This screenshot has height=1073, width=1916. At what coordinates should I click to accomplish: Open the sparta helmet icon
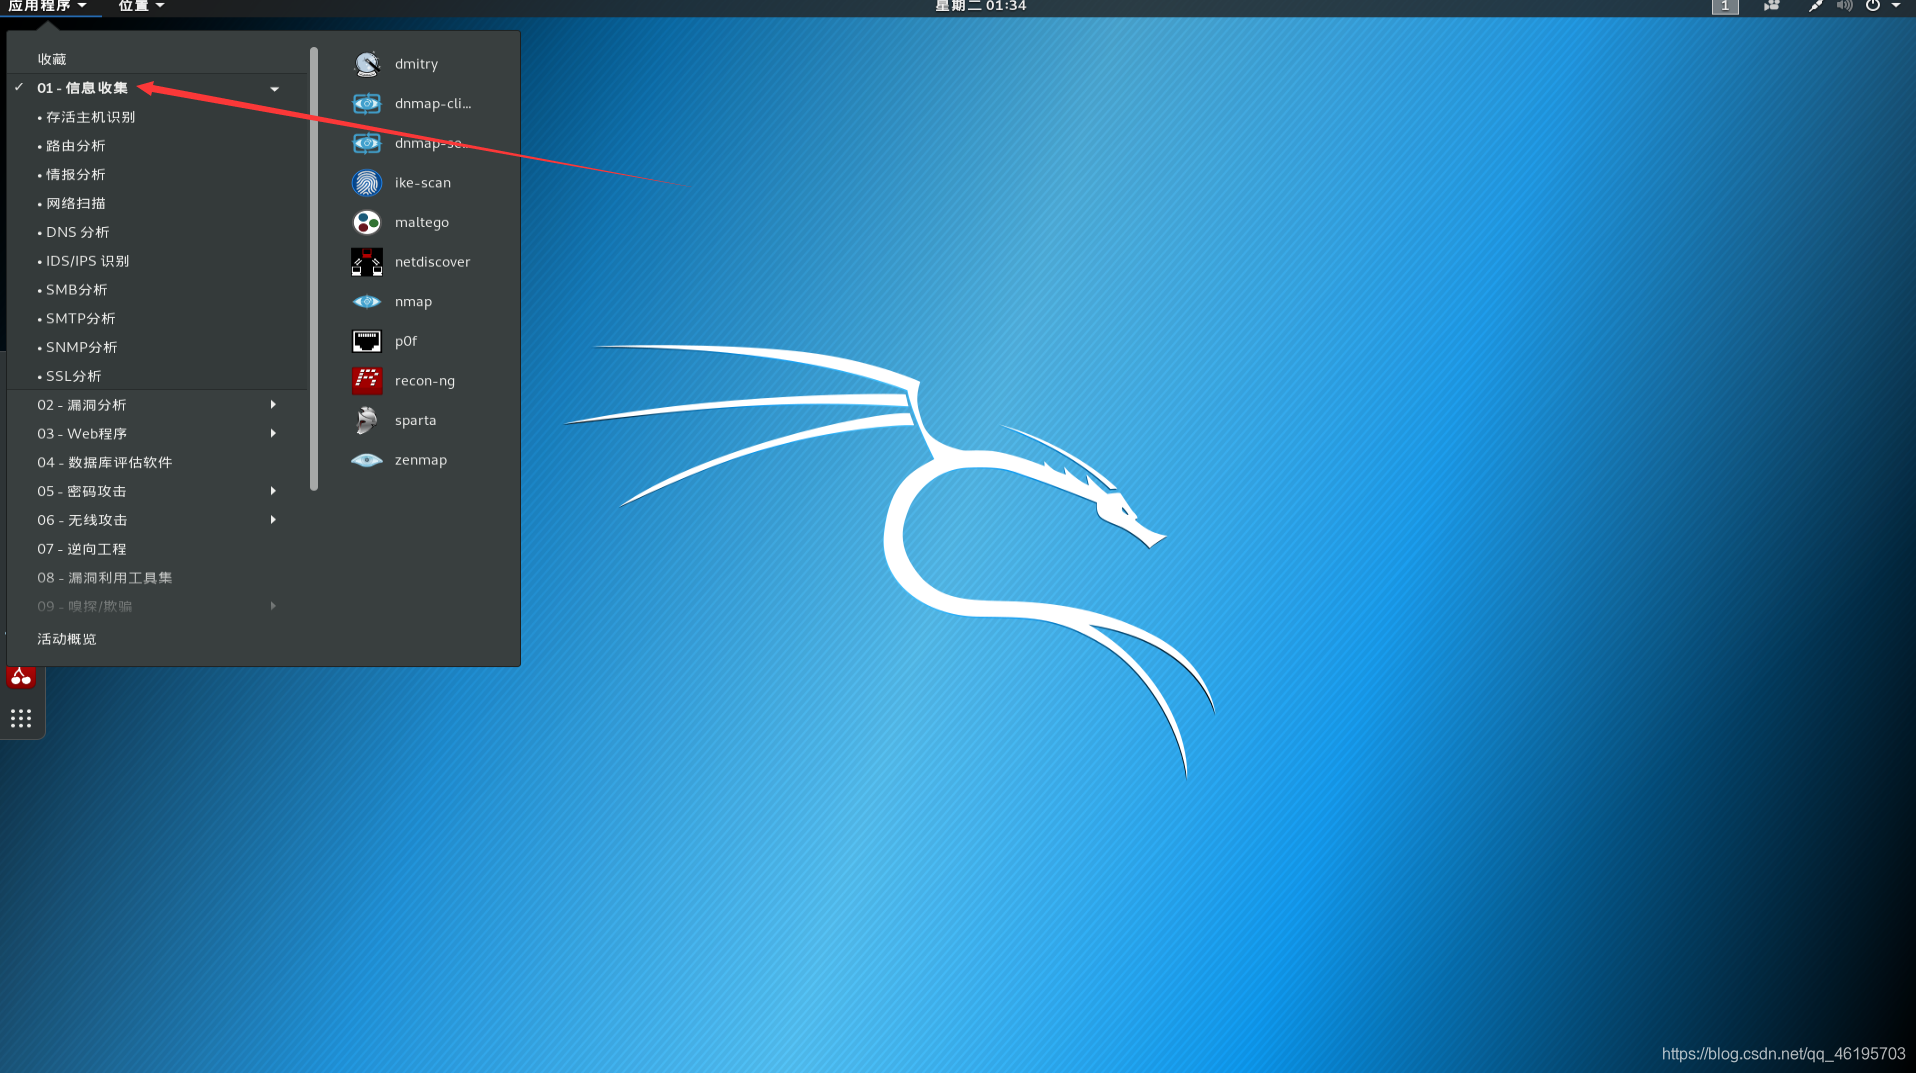(367, 420)
